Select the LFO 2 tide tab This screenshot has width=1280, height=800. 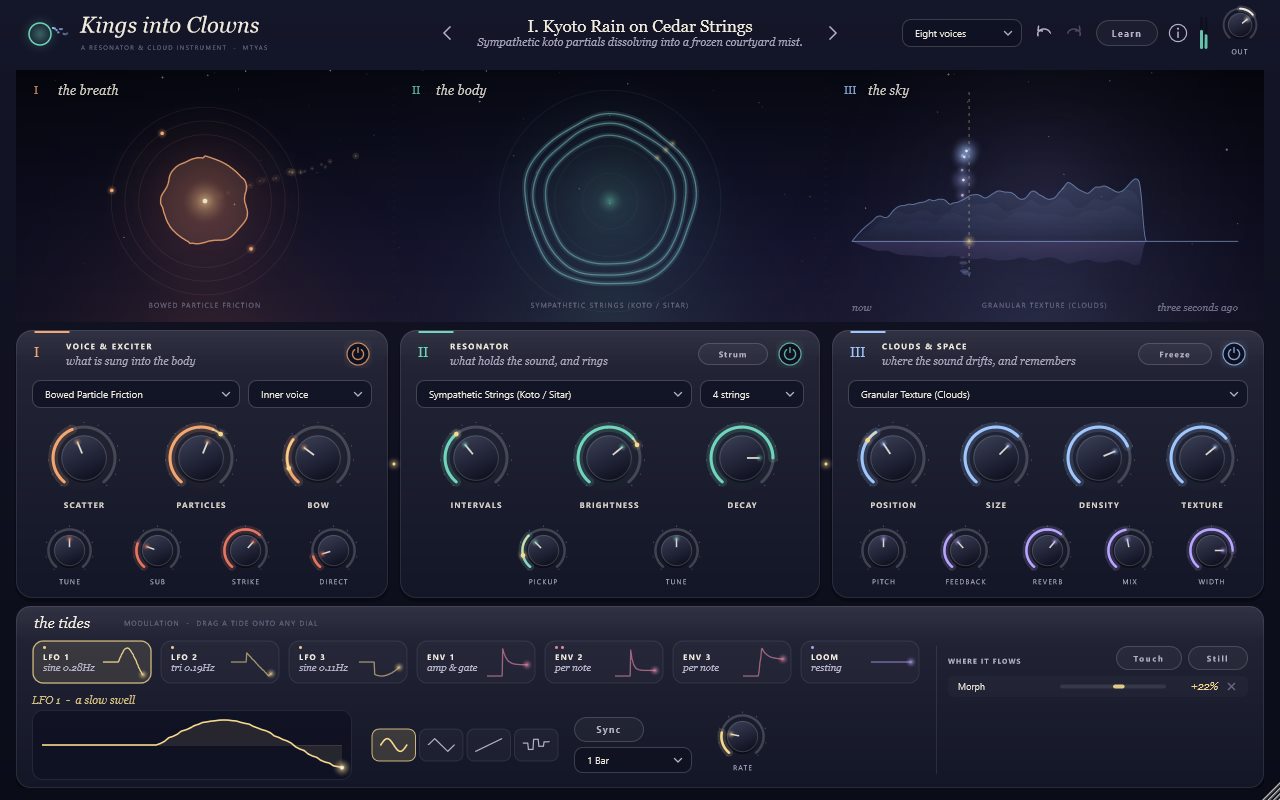click(220, 662)
